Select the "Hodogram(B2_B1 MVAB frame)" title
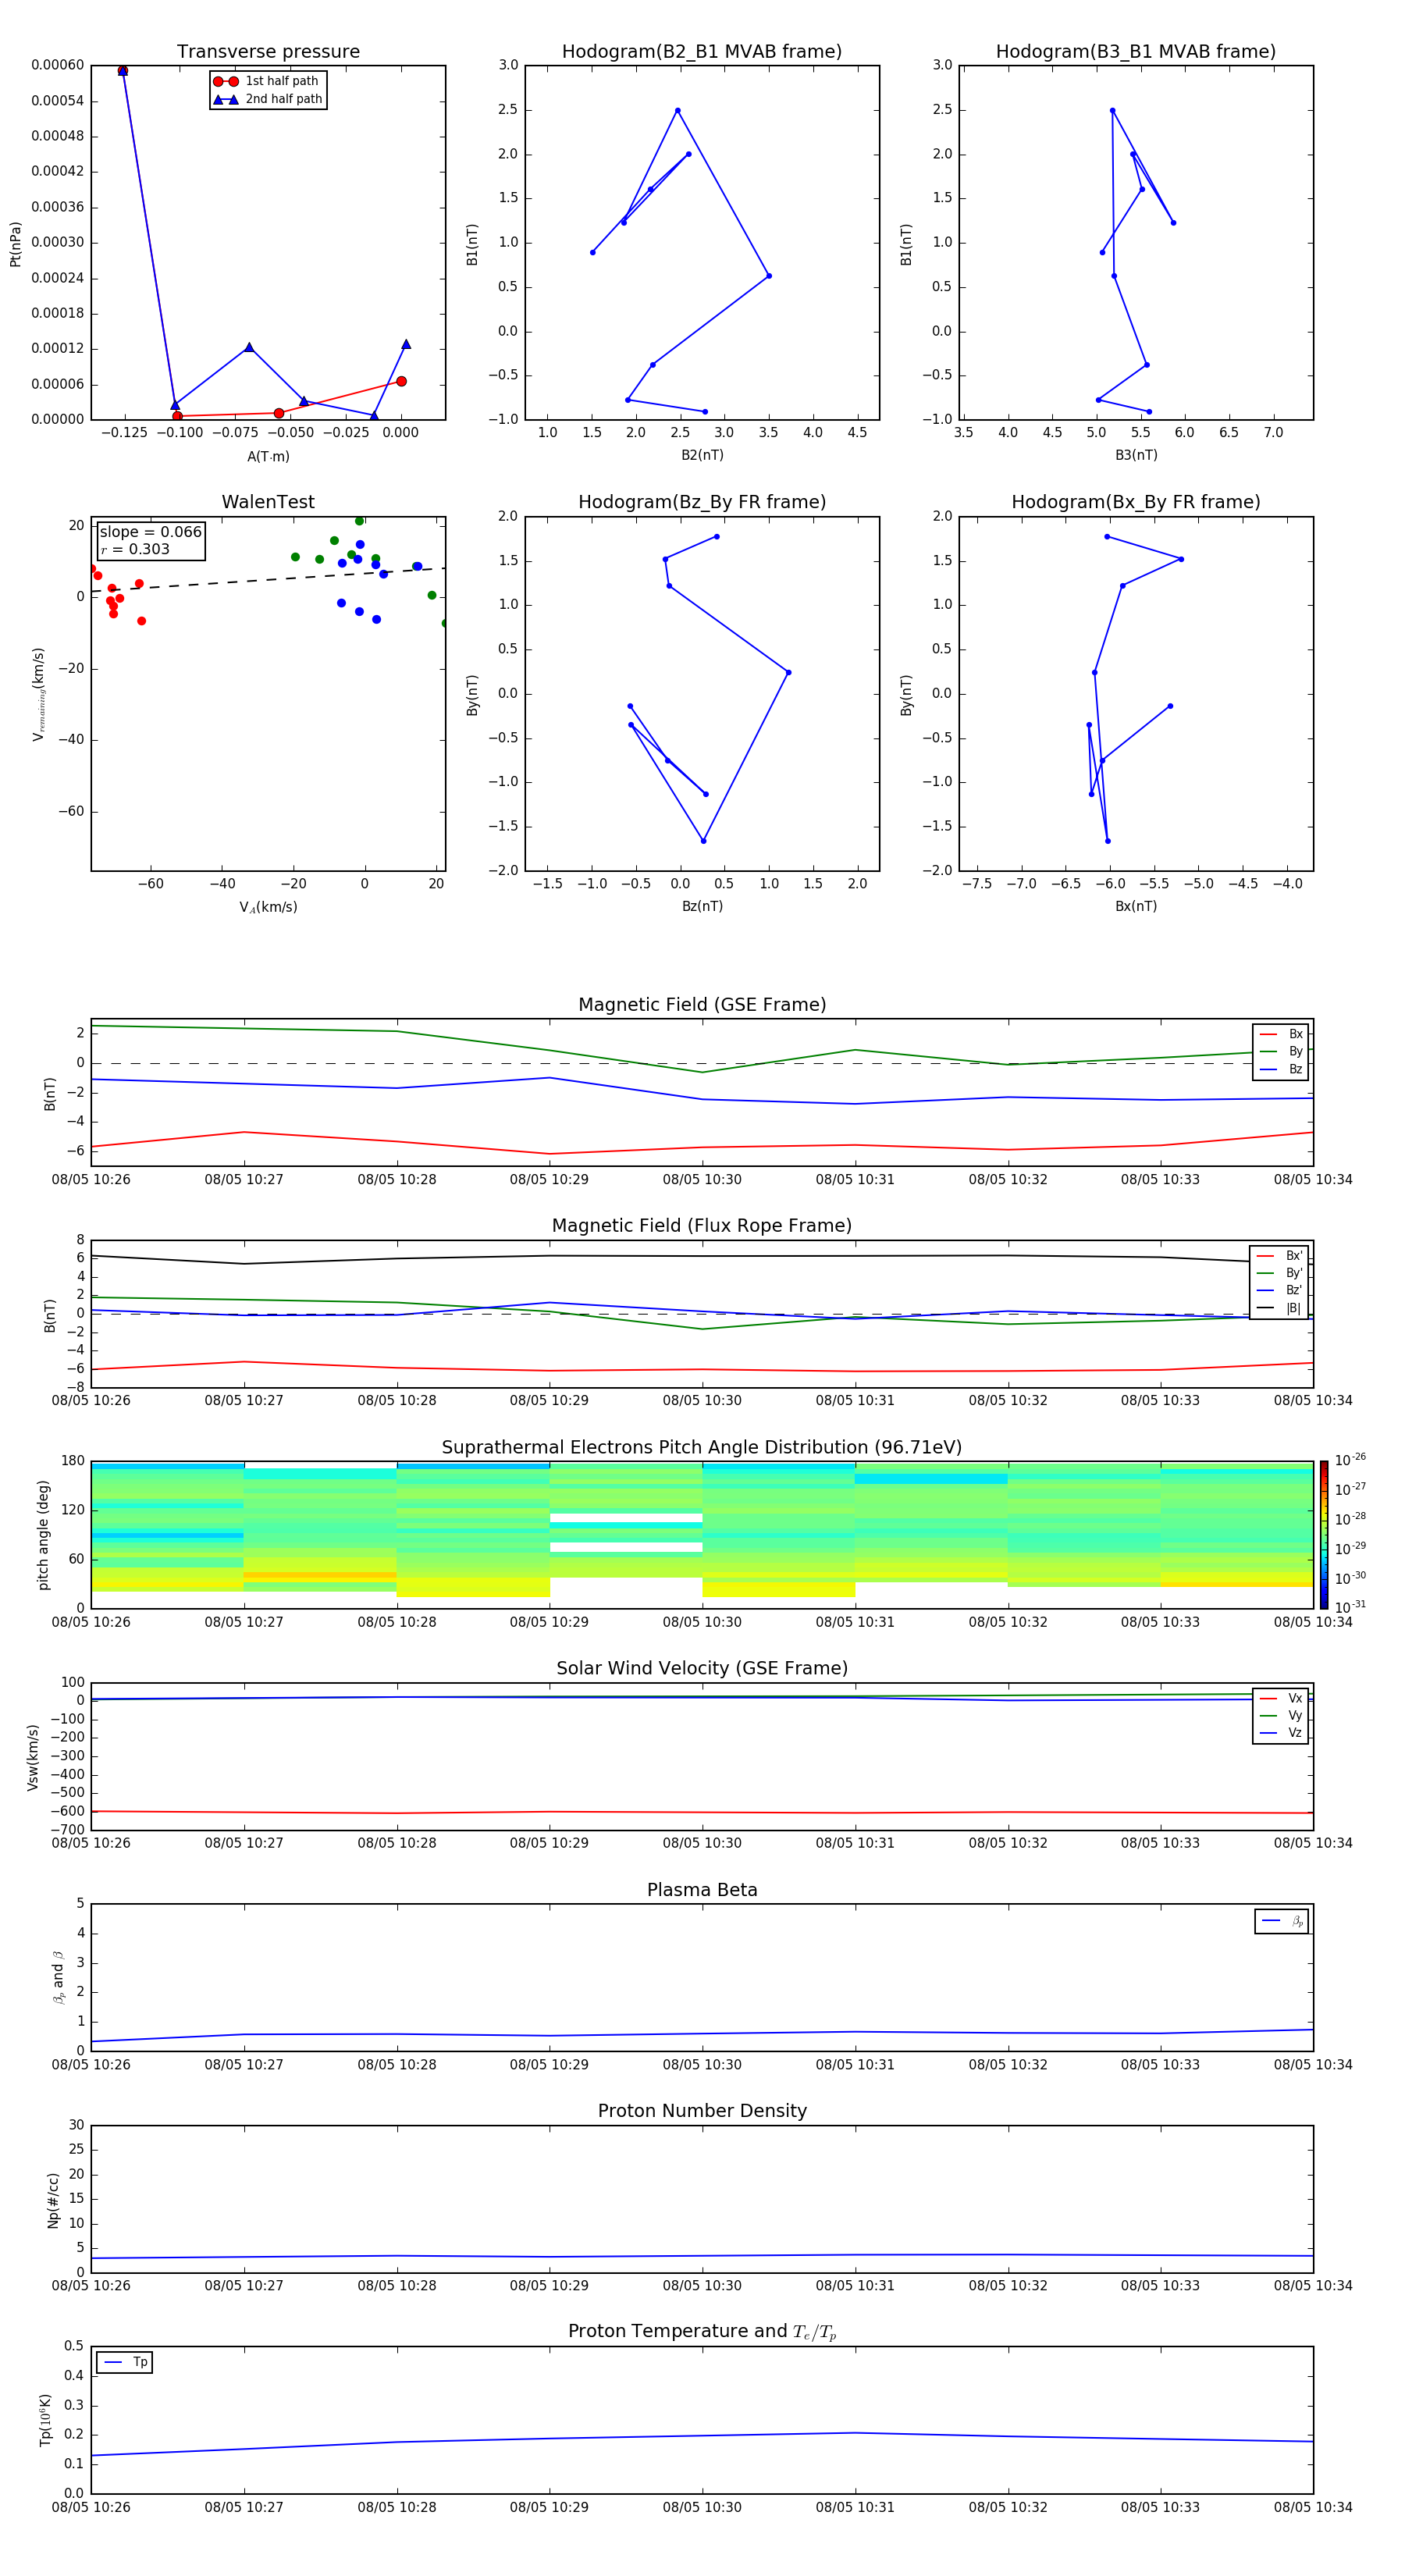1405x2576 pixels. (x=702, y=52)
